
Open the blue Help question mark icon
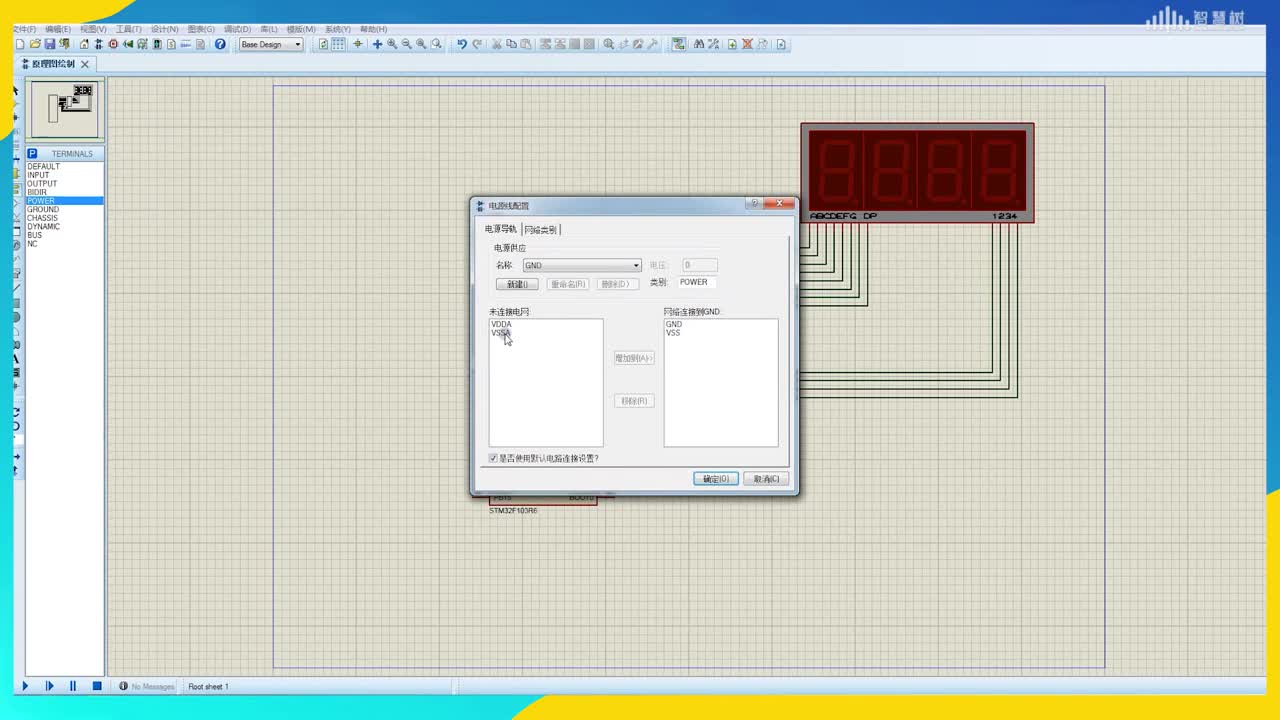coord(220,44)
